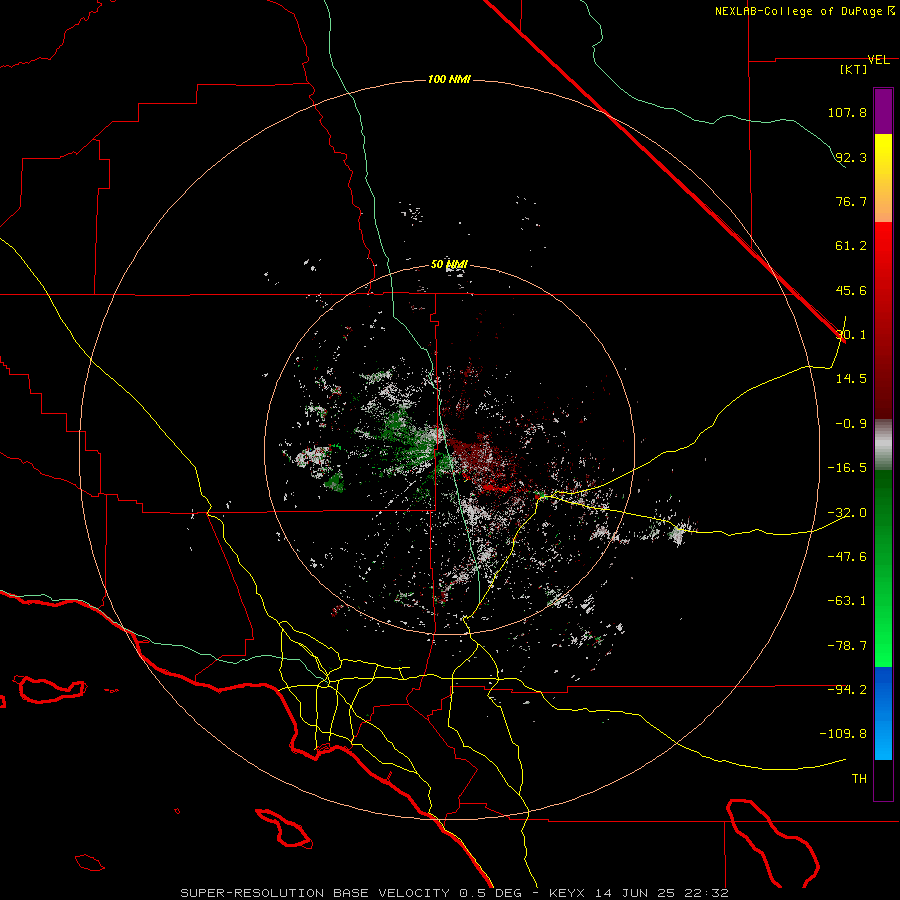Image resolution: width=900 pixels, height=900 pixels.
Task: Click the [KT] units label
Action: point(854,69)
